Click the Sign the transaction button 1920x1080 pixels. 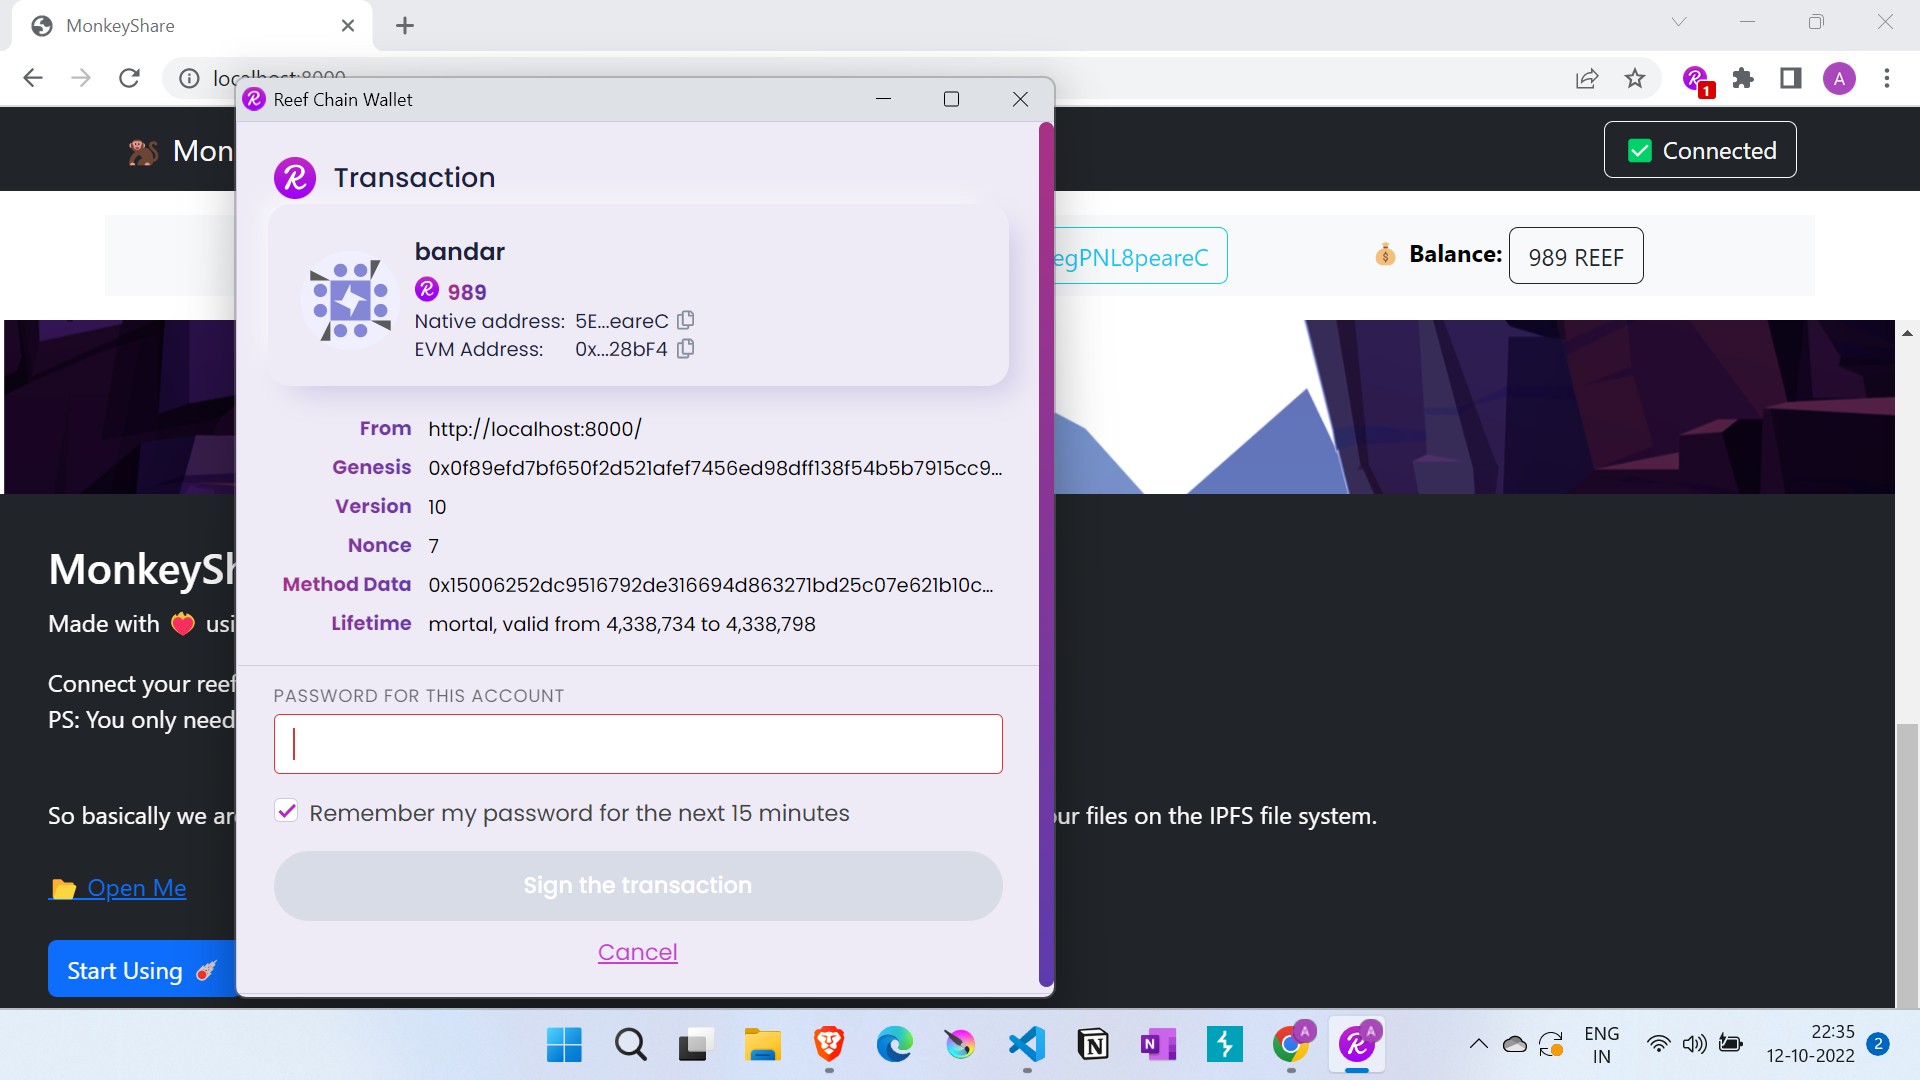point(637,885)
